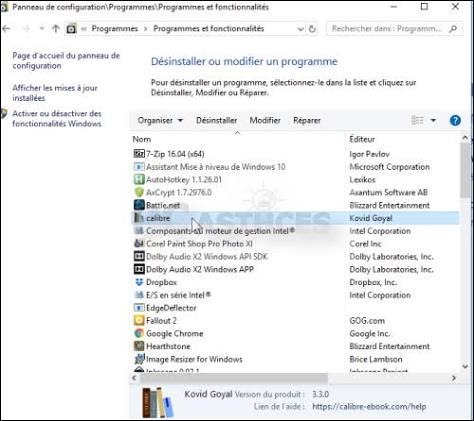Open Activer ou désactiver des fonctionnalités Windows
This screenshot has height=421, width=474.
click(57, 118)
